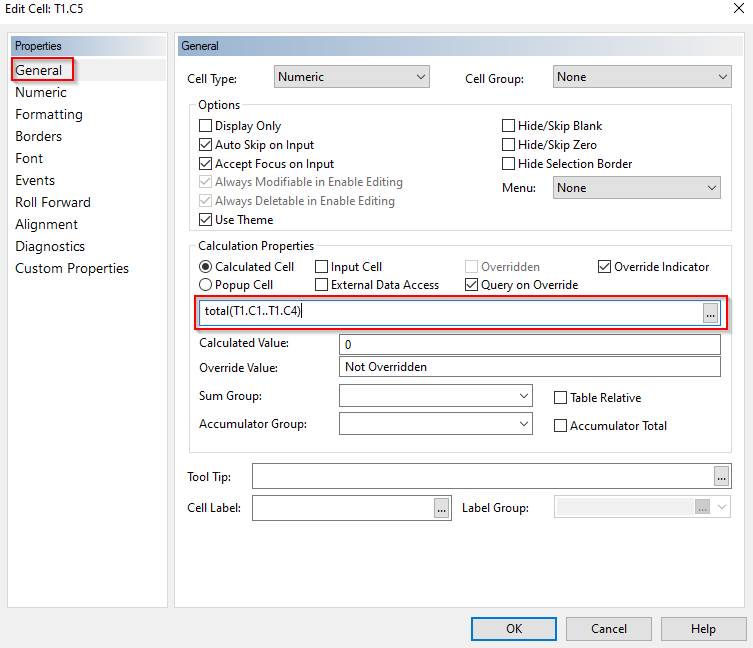Toggle the Hide/Skip Zero checkbox
The image size is (753, 648).
point(509,145)
